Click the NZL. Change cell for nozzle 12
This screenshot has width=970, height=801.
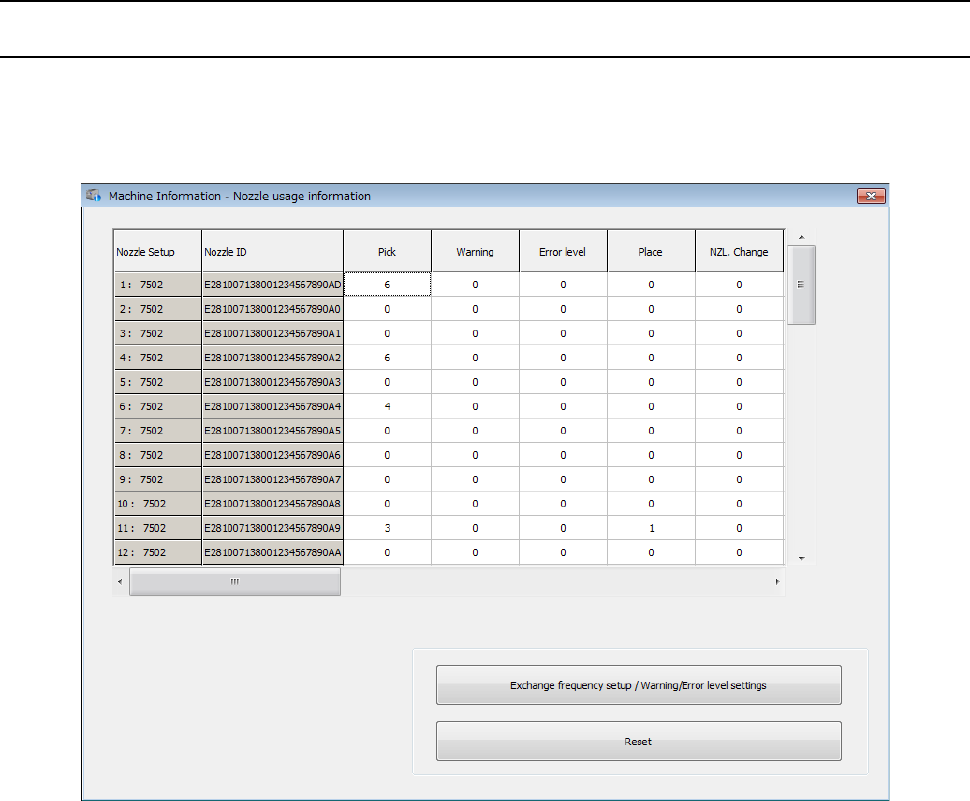pos(739,552)
